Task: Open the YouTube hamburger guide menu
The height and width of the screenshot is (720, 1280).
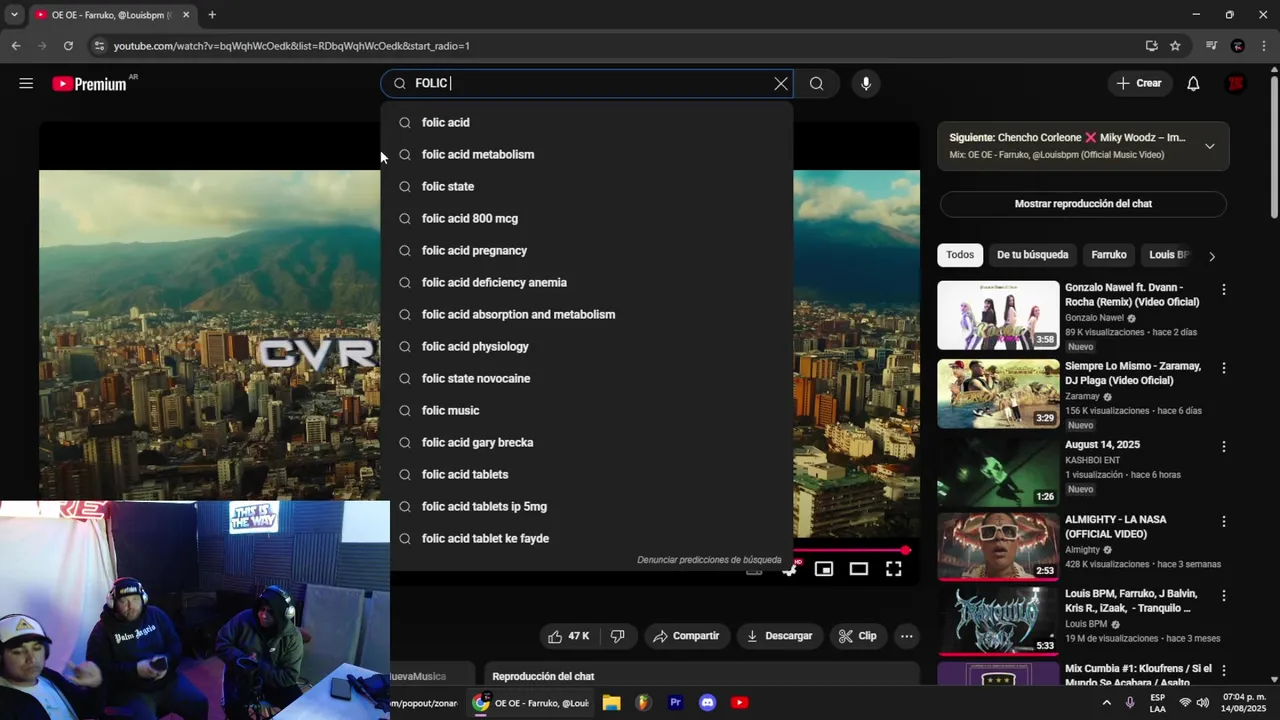Action: point(26,84)
